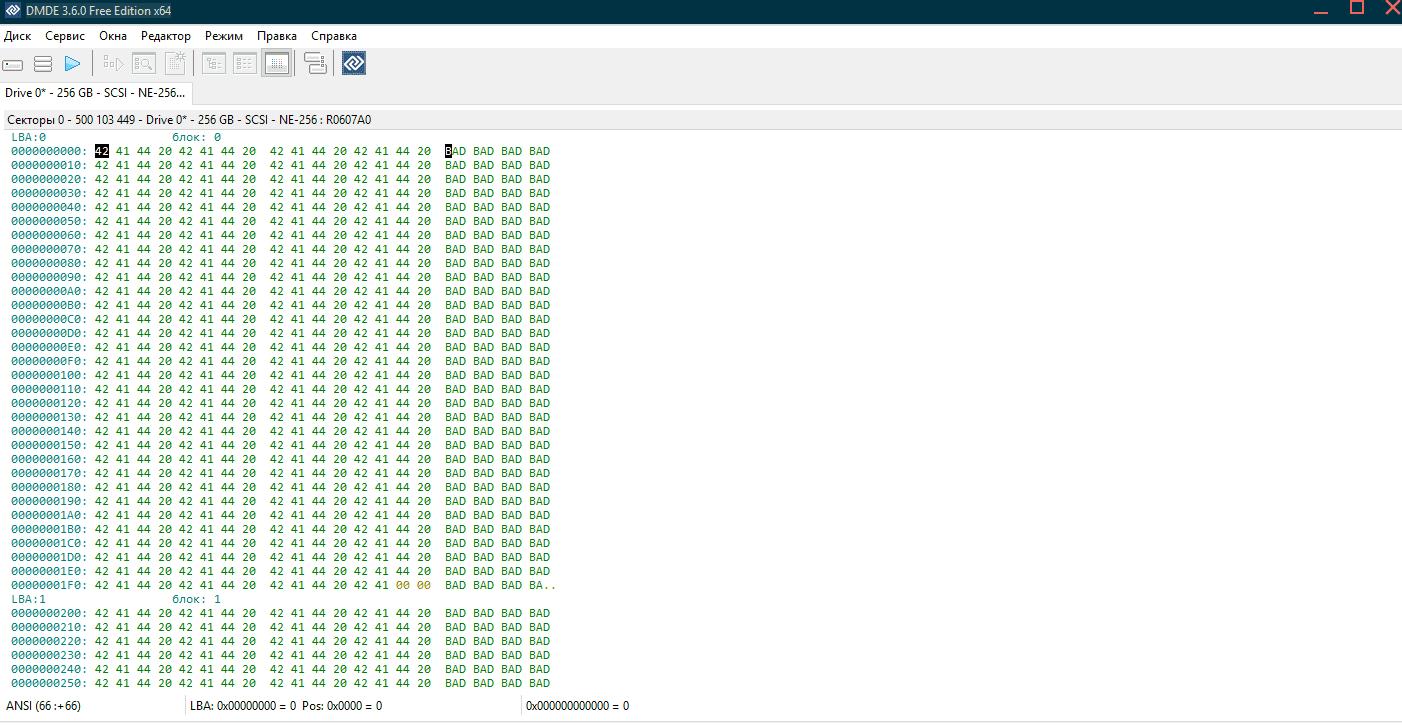Click the ANSI (66 :+66) status entry

click(x=44, y=706)
